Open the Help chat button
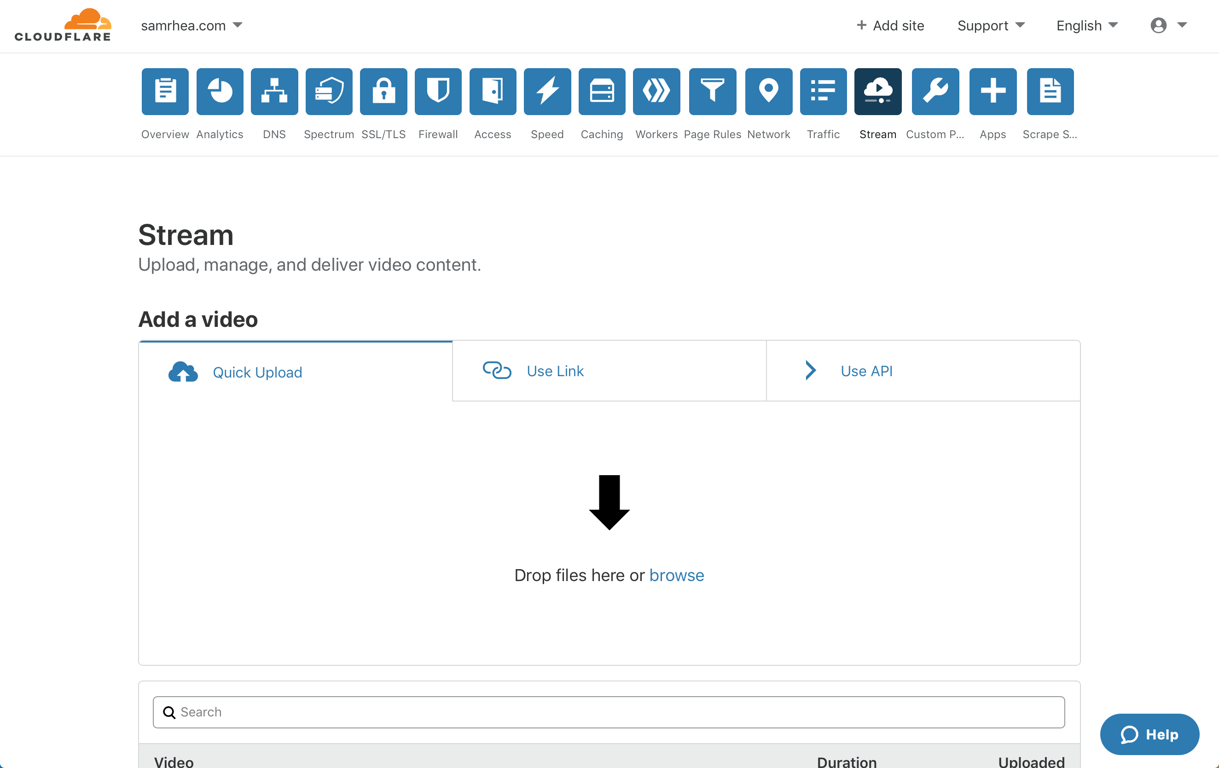Viewport: 1219px width, 768px height. [x=1150, y=734]
